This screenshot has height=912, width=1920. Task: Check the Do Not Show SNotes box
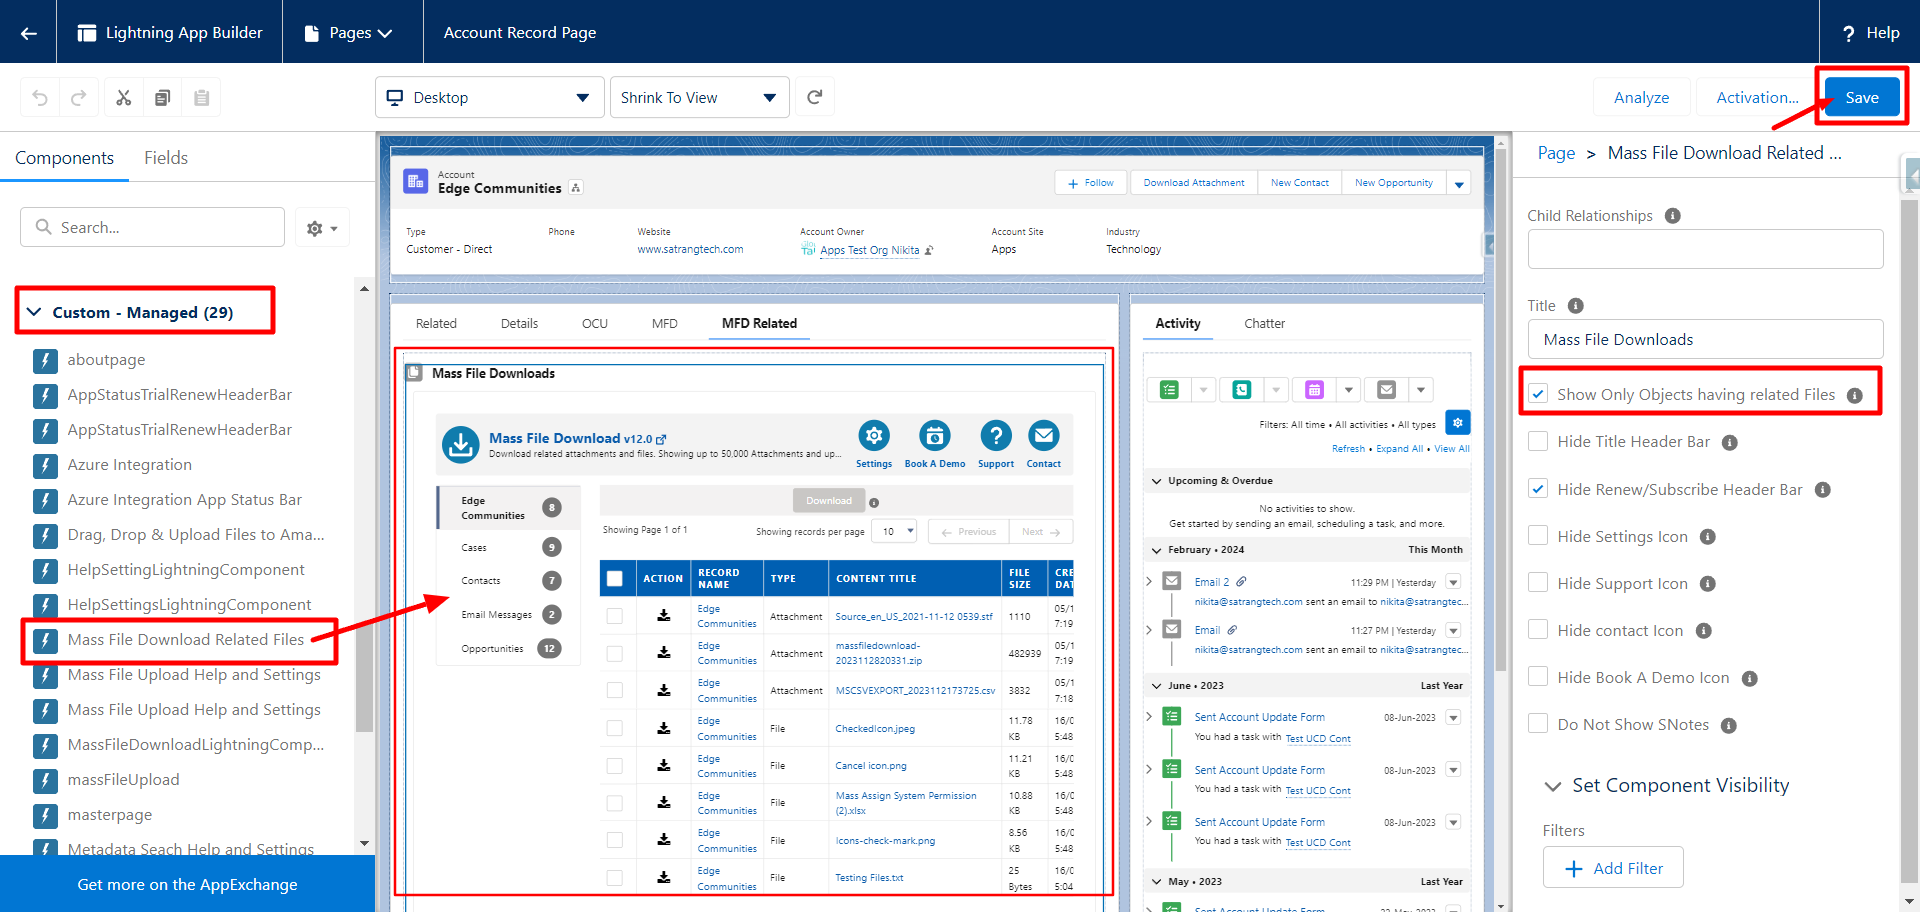[1538, 724]
